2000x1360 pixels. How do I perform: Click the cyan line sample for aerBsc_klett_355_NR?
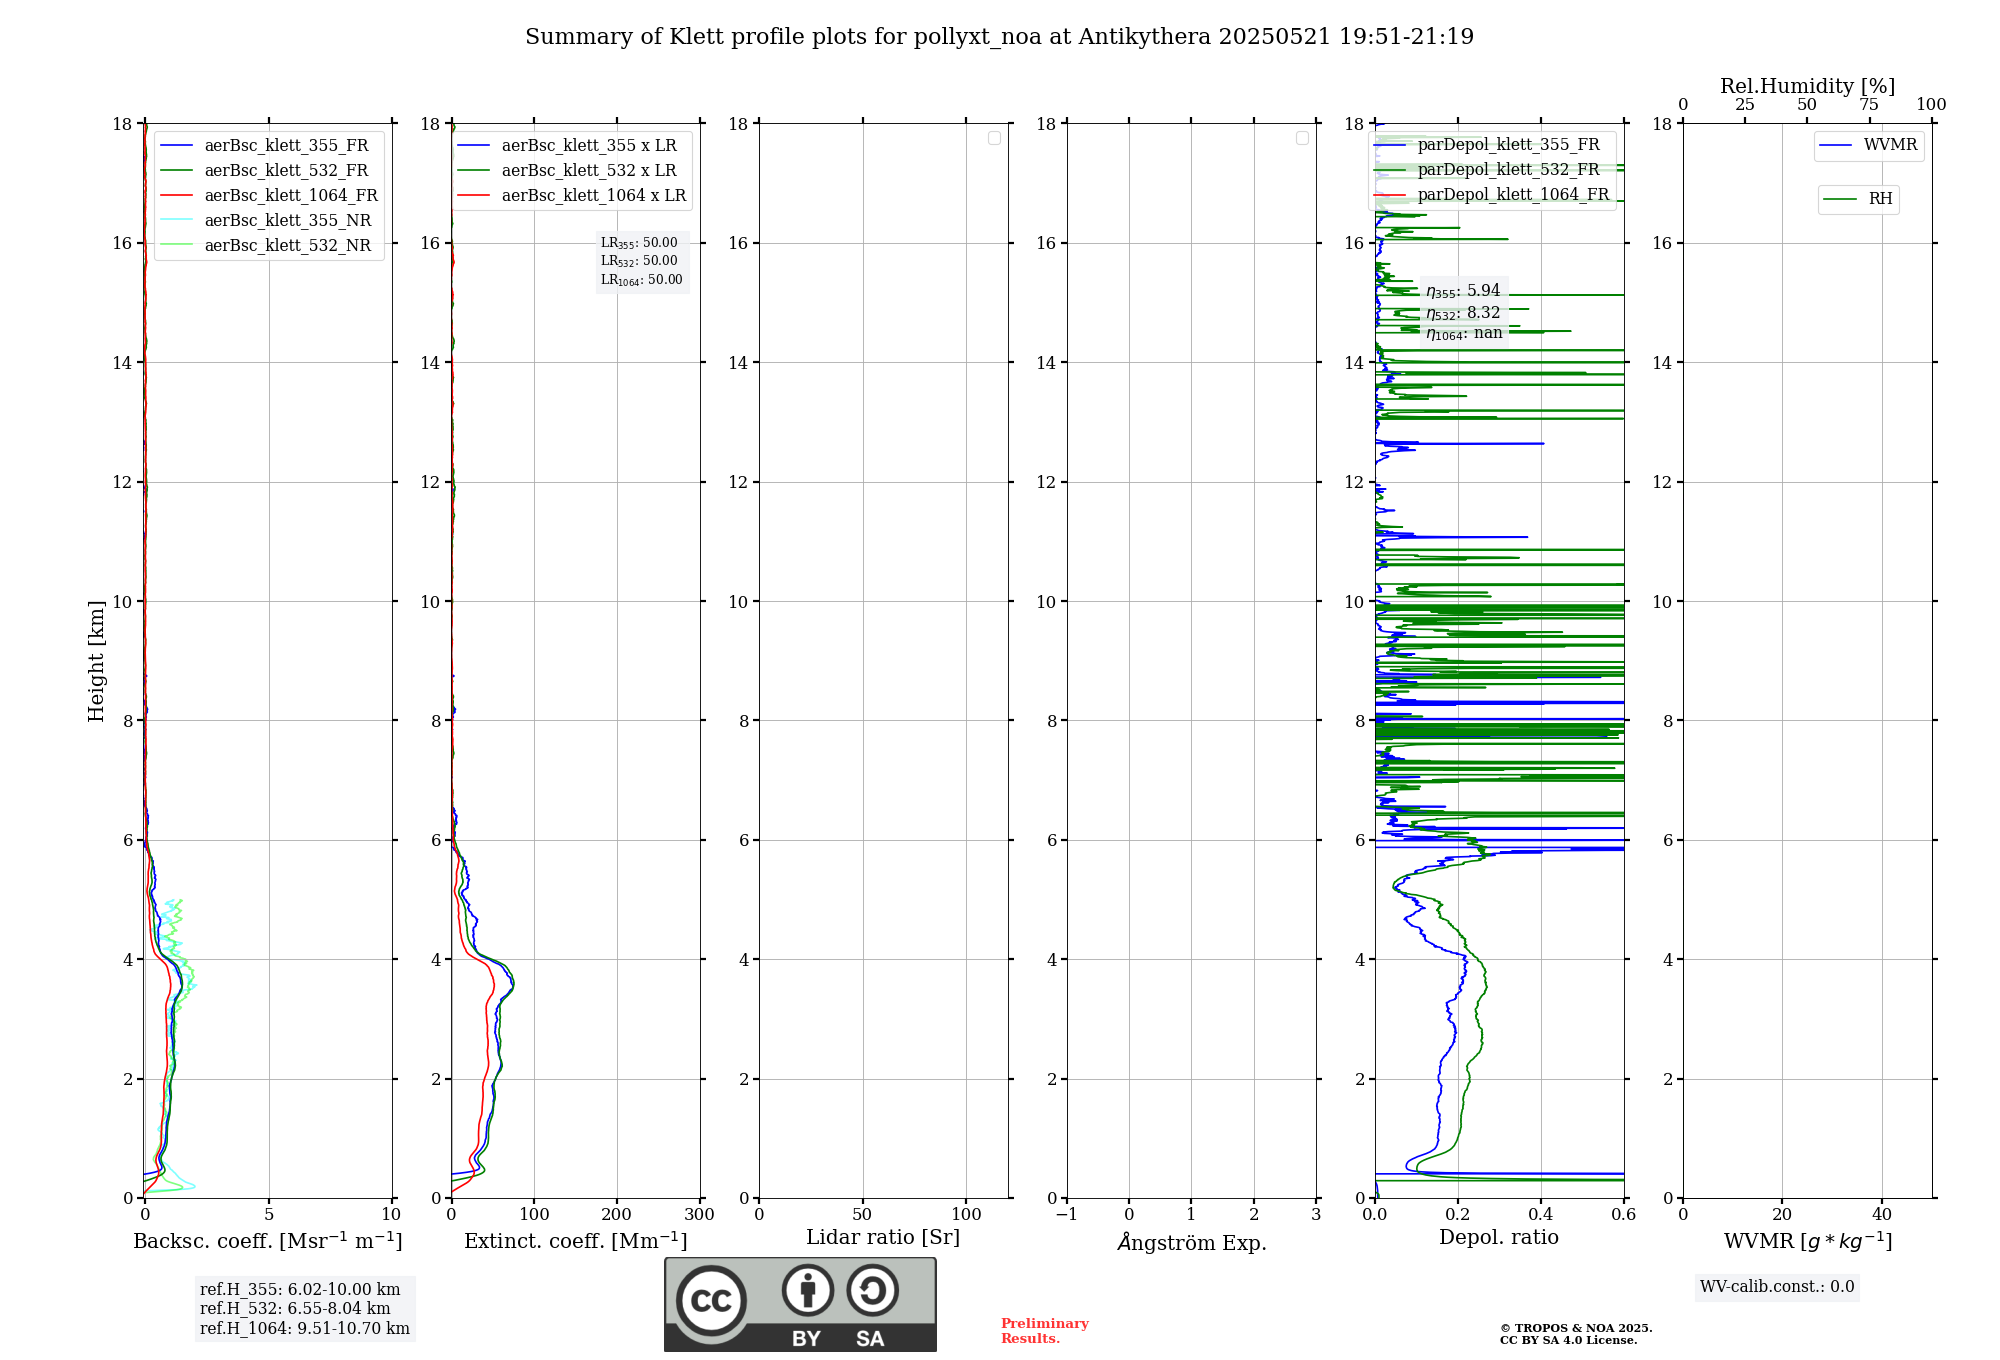coord(176,221)
